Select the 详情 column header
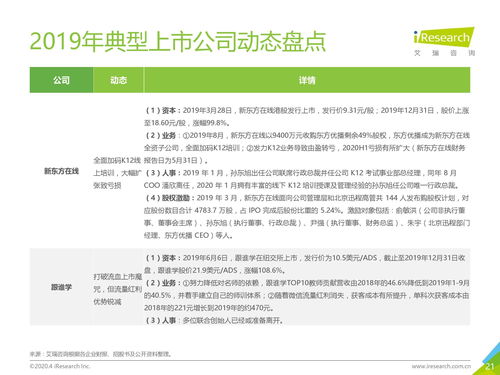Screen dimensions: 500x375 [307, 80]
